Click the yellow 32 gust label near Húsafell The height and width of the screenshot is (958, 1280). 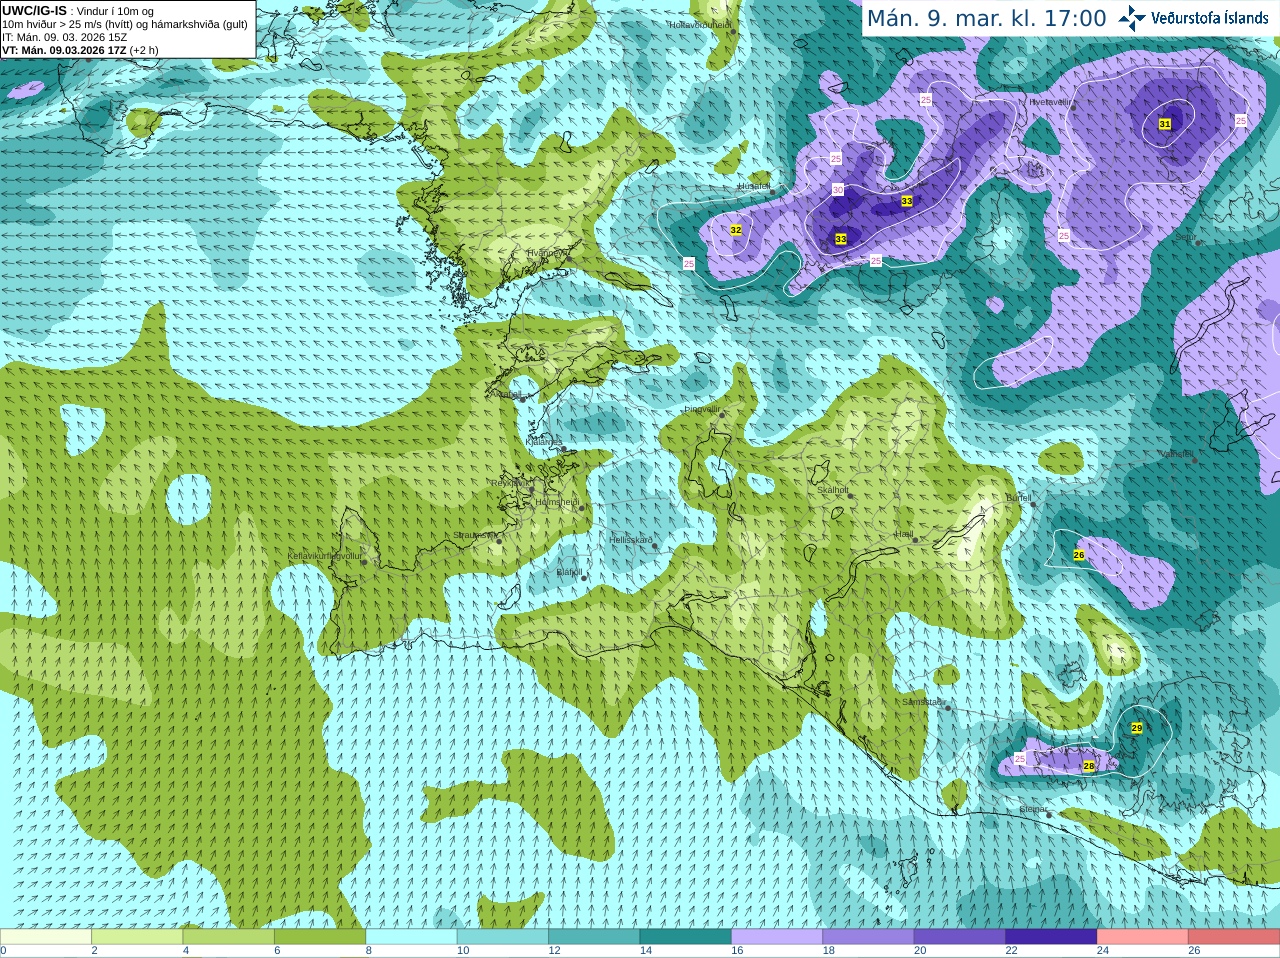tap(736, 230)
